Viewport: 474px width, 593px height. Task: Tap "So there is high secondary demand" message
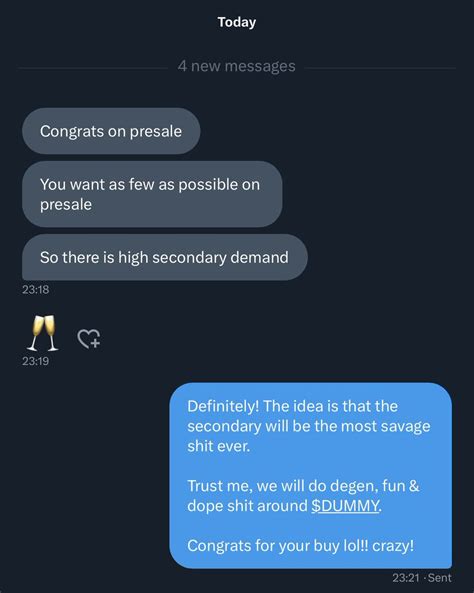[165, 257]
